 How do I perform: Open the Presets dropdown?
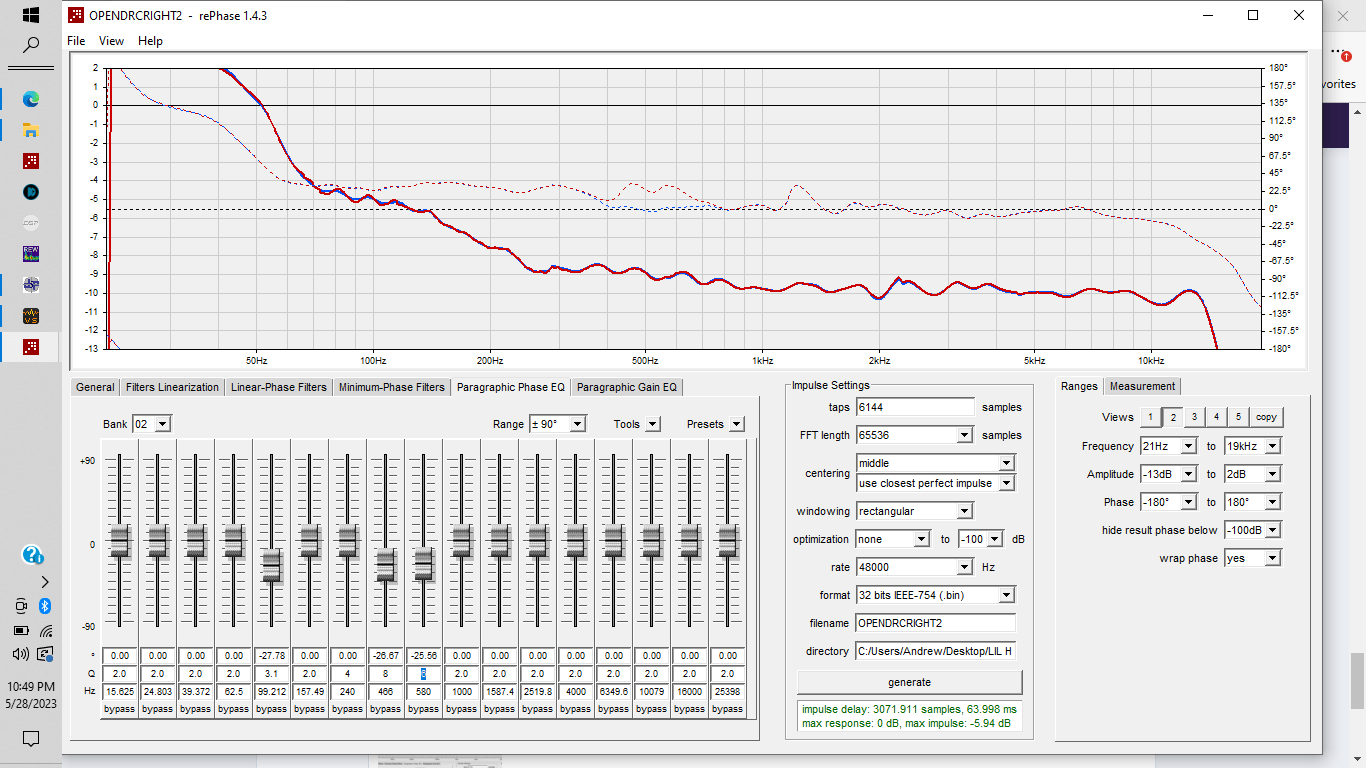tap(736, 424)
